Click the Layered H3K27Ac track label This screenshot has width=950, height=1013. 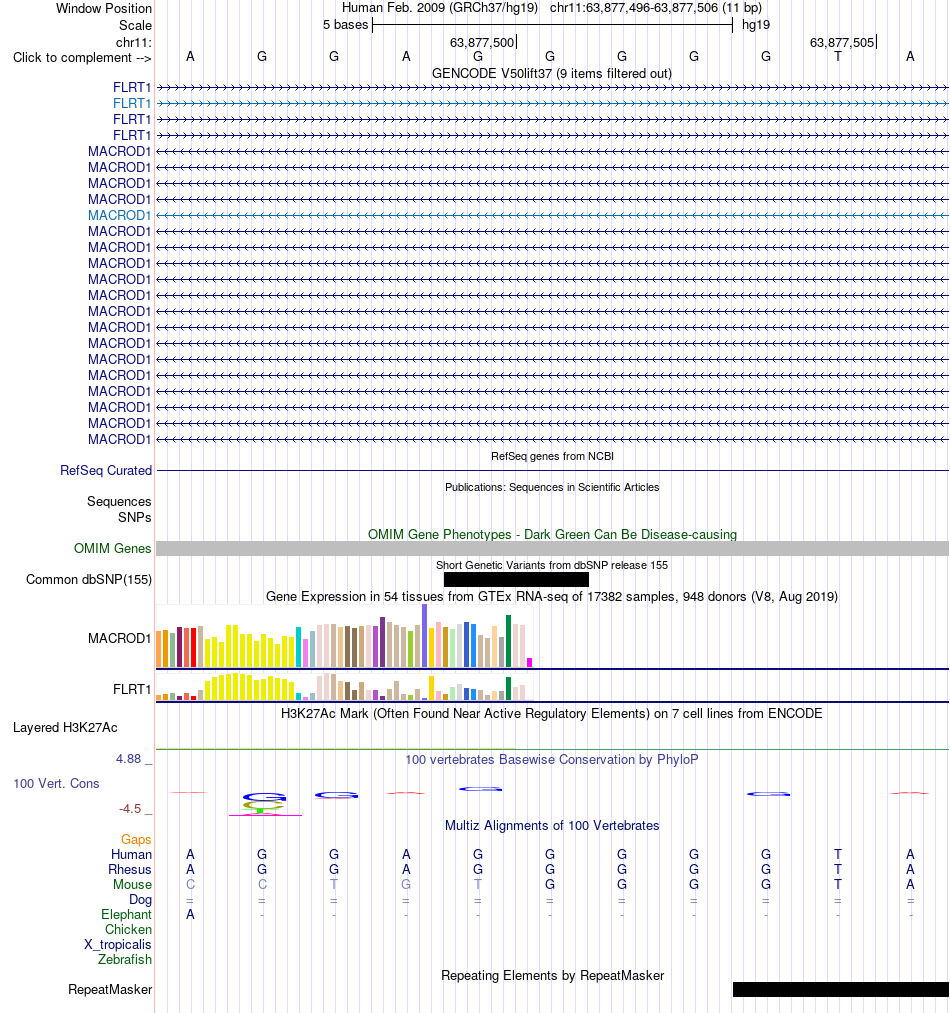(65, 727)
